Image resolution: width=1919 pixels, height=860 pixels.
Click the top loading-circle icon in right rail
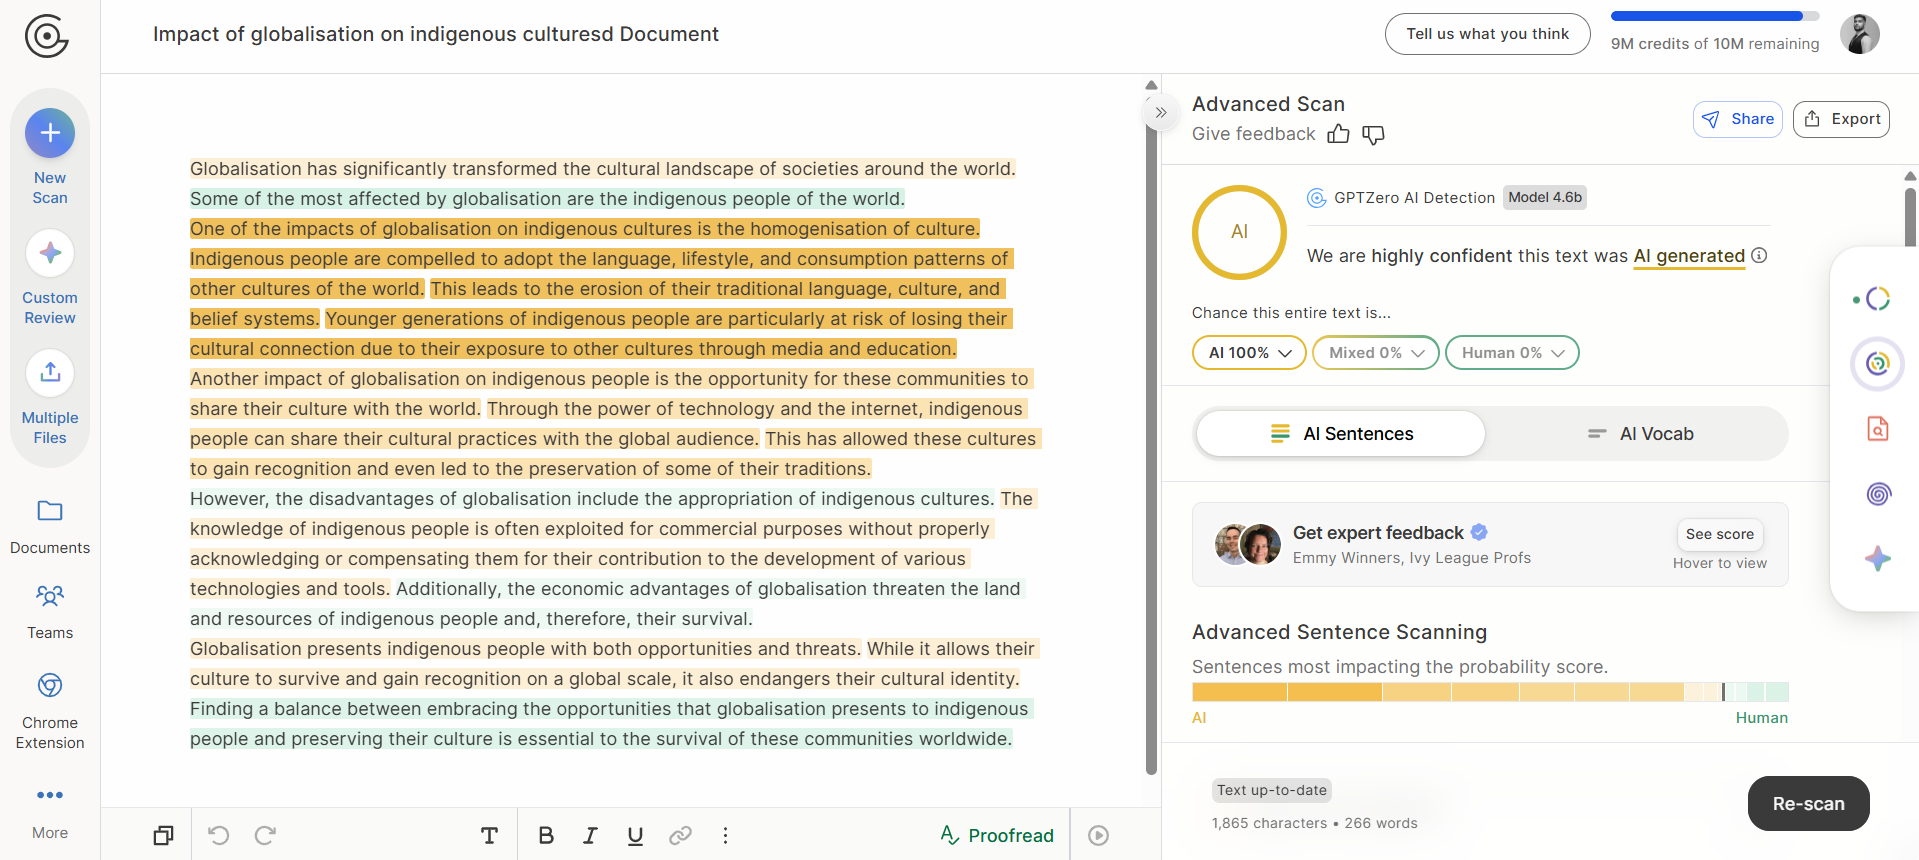pyautogui.click(x=1877, y=299)
